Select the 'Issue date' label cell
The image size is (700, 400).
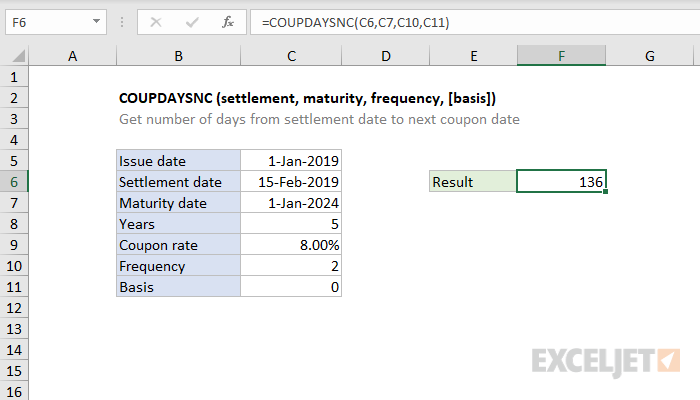[178, 161]
